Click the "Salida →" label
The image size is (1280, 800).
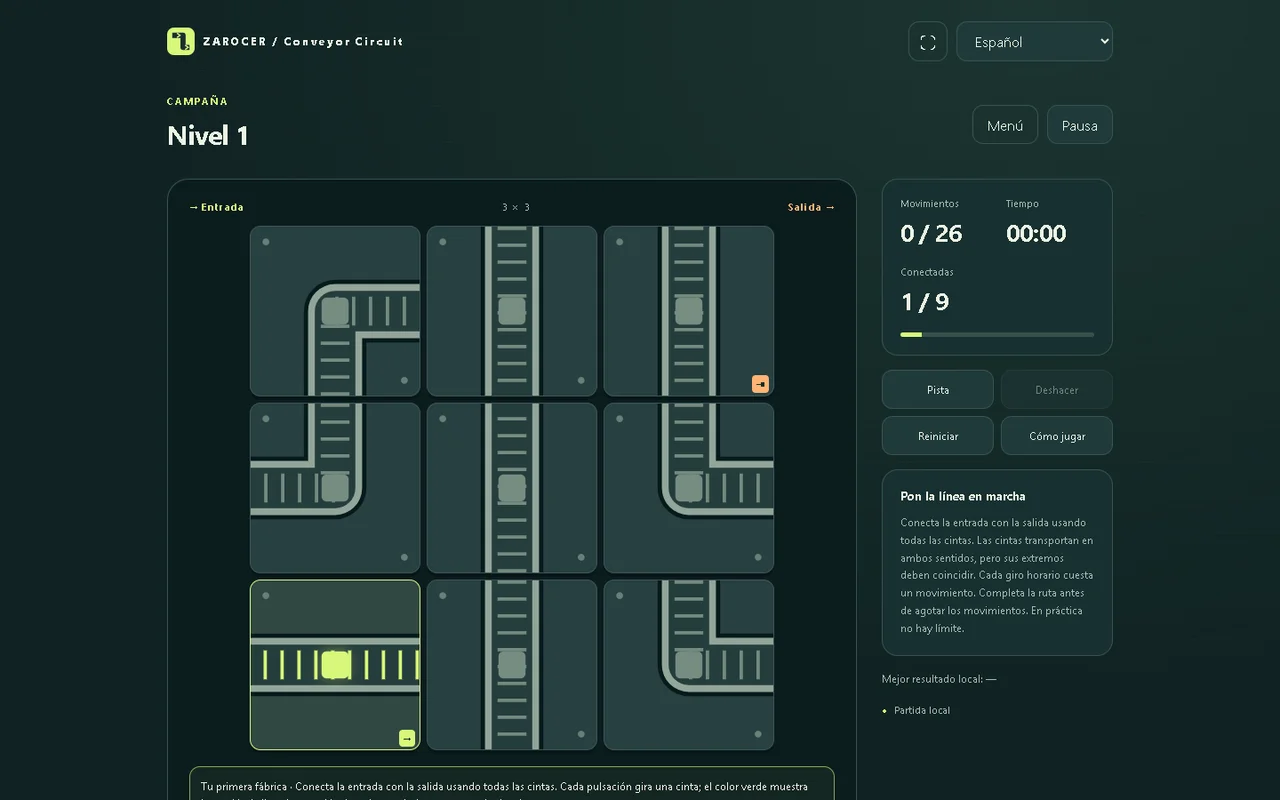[811, 207]
